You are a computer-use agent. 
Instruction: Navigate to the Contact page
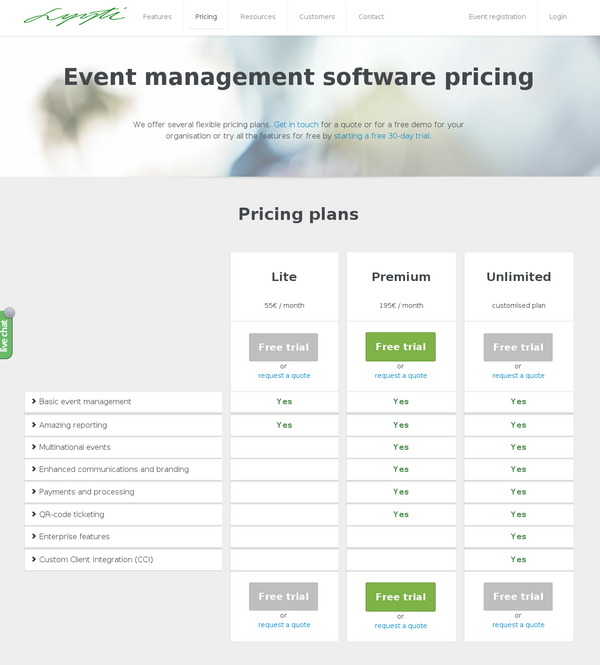click(x=371, y=17)
